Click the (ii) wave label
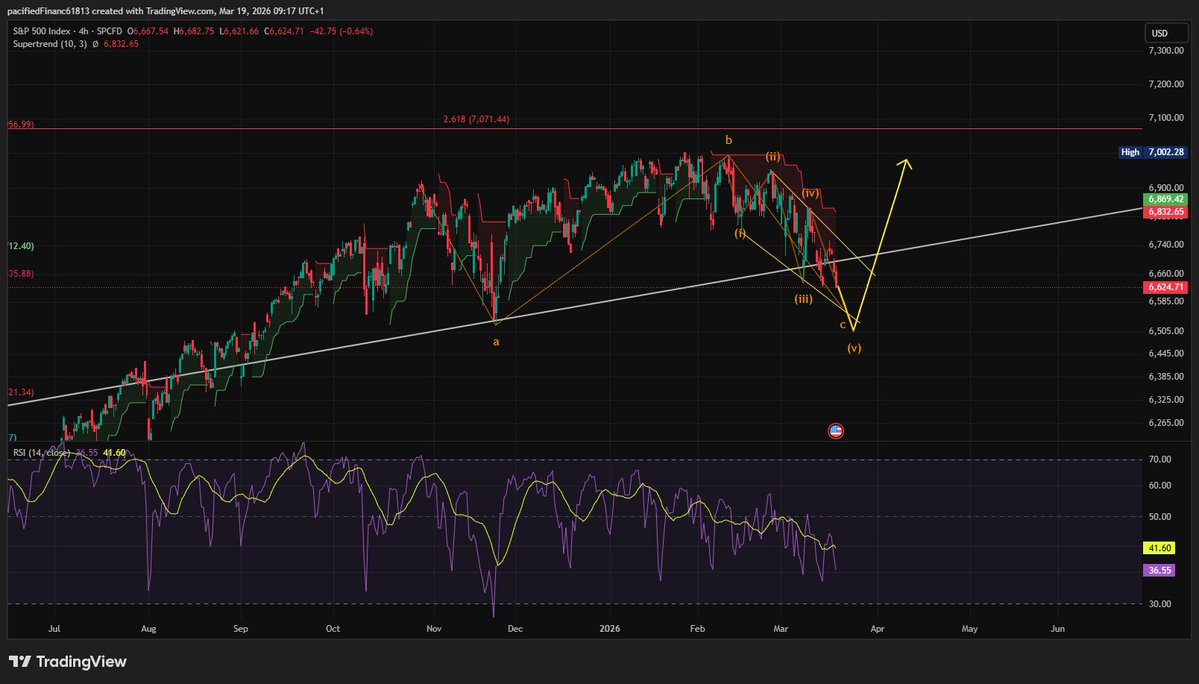The height and width of the screenshot is (684, 1199). (773, 156)
